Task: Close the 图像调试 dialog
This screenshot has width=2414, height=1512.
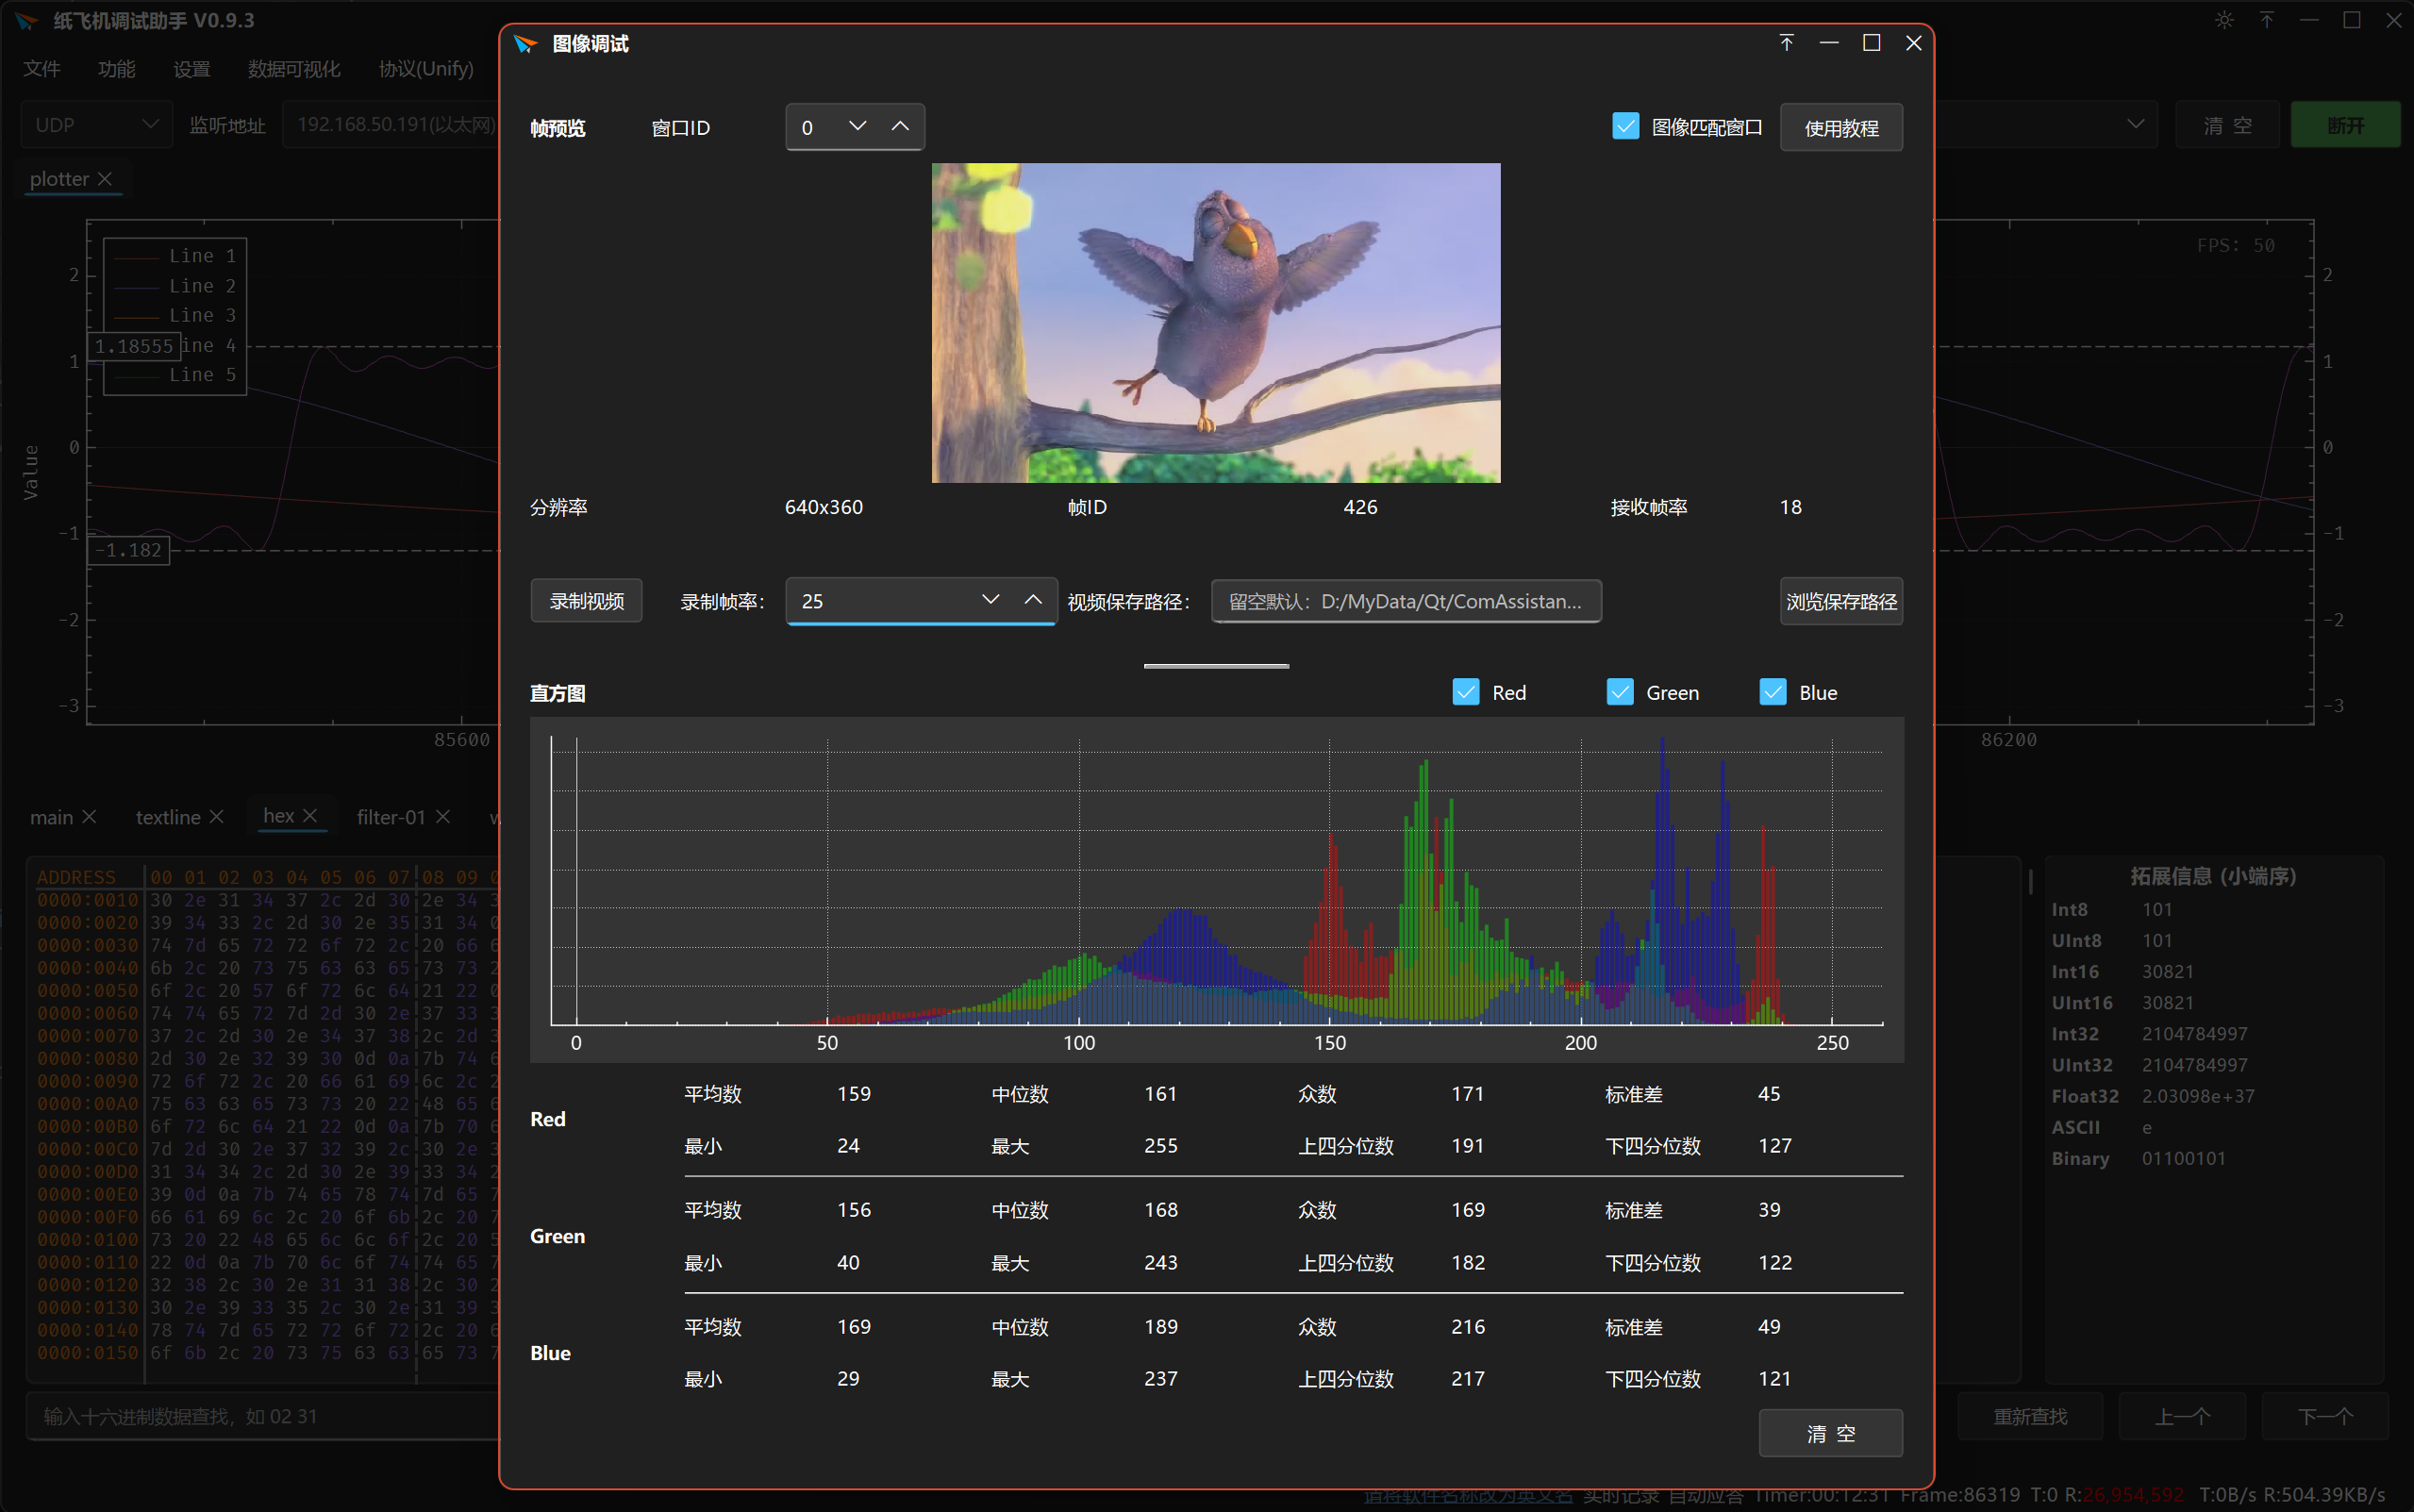Action: pyautogui.click(x=1913, y=43)
